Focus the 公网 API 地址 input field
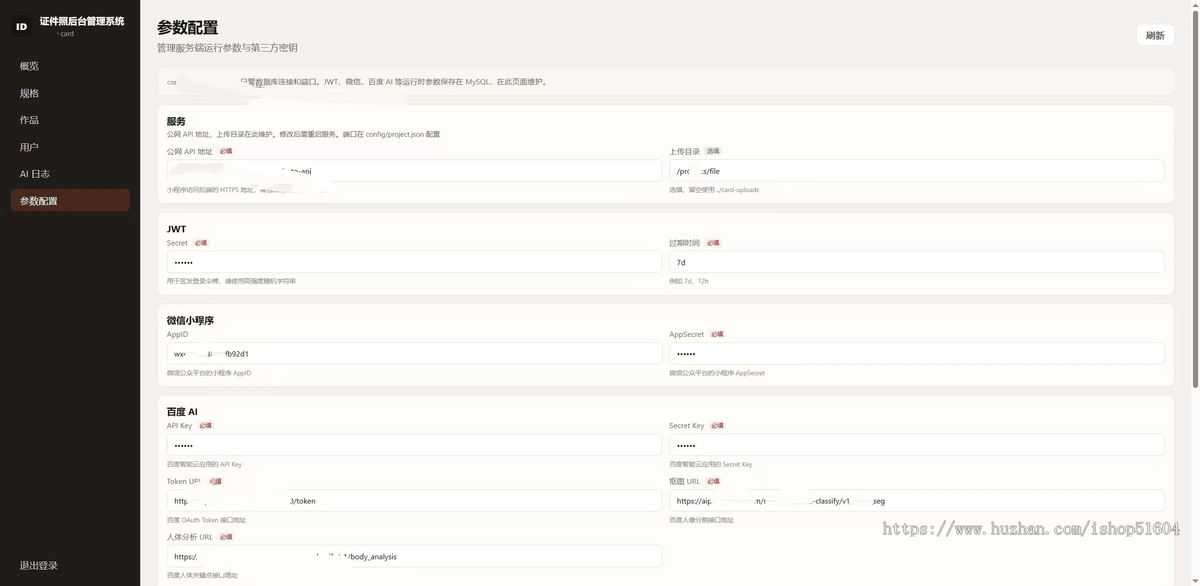 click(414, 171)
